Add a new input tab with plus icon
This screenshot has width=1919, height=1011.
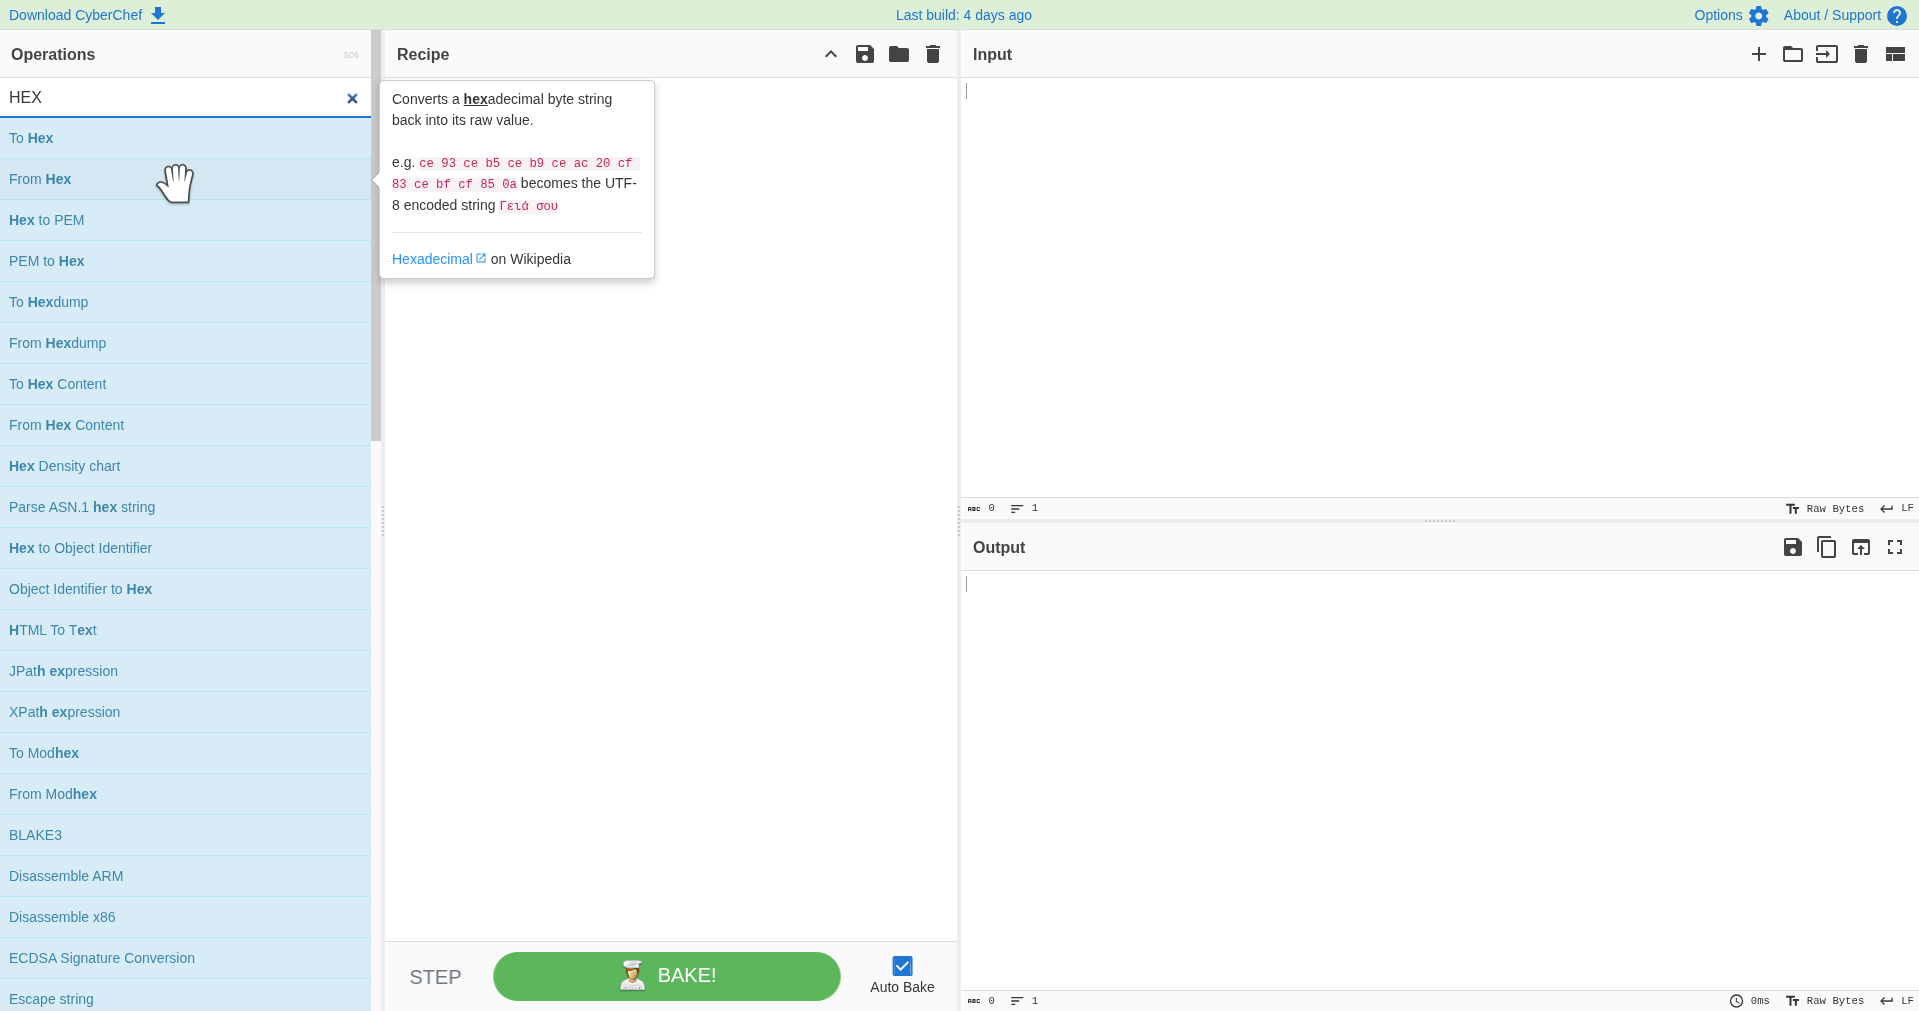pyautogui.click(x=1759, y=54)
